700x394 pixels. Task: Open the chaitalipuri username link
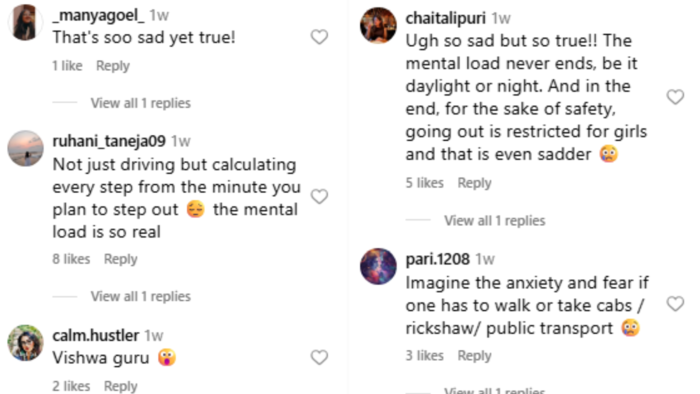click(x=445, y=18)
